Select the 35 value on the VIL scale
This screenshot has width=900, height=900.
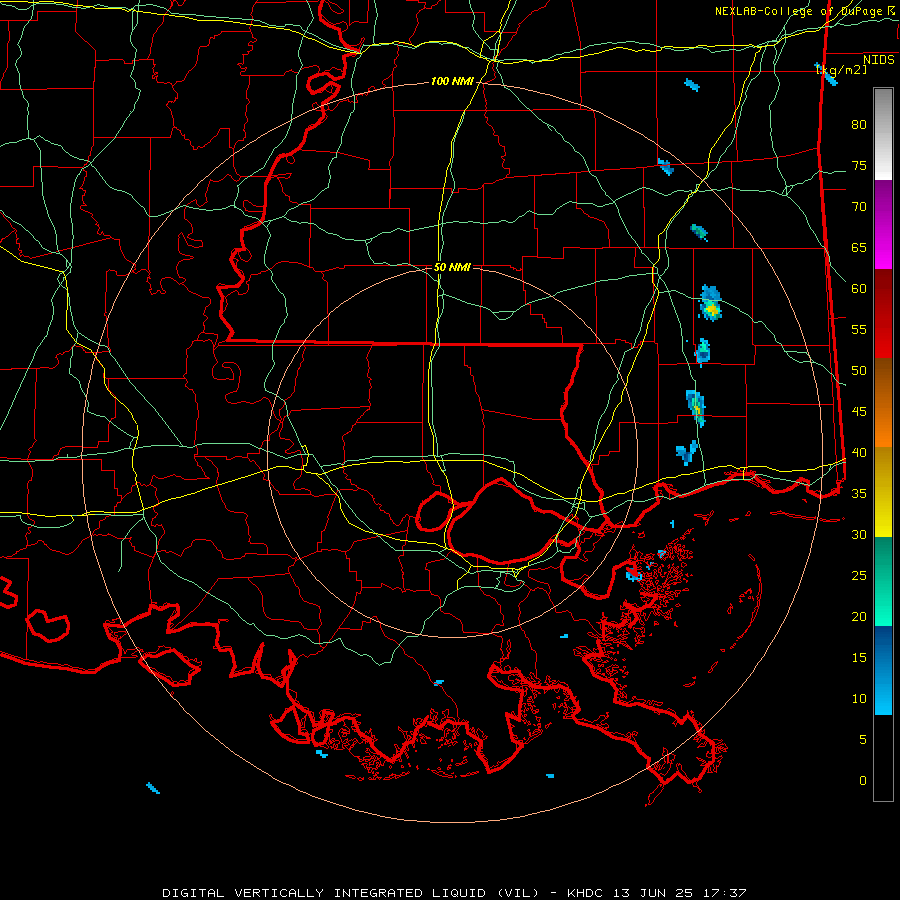coord(859,494)
